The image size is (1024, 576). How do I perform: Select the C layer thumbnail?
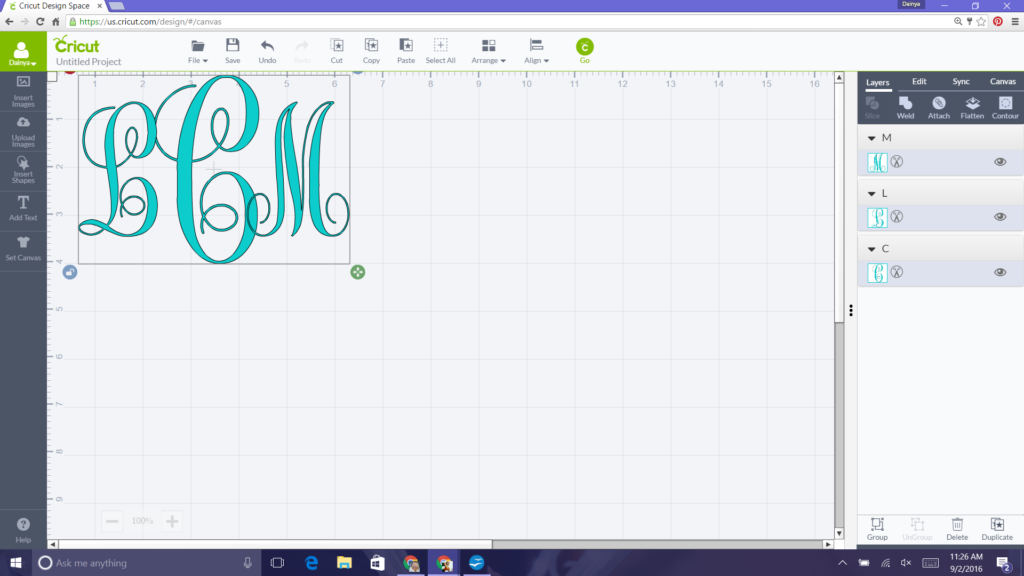coord(877,272)
